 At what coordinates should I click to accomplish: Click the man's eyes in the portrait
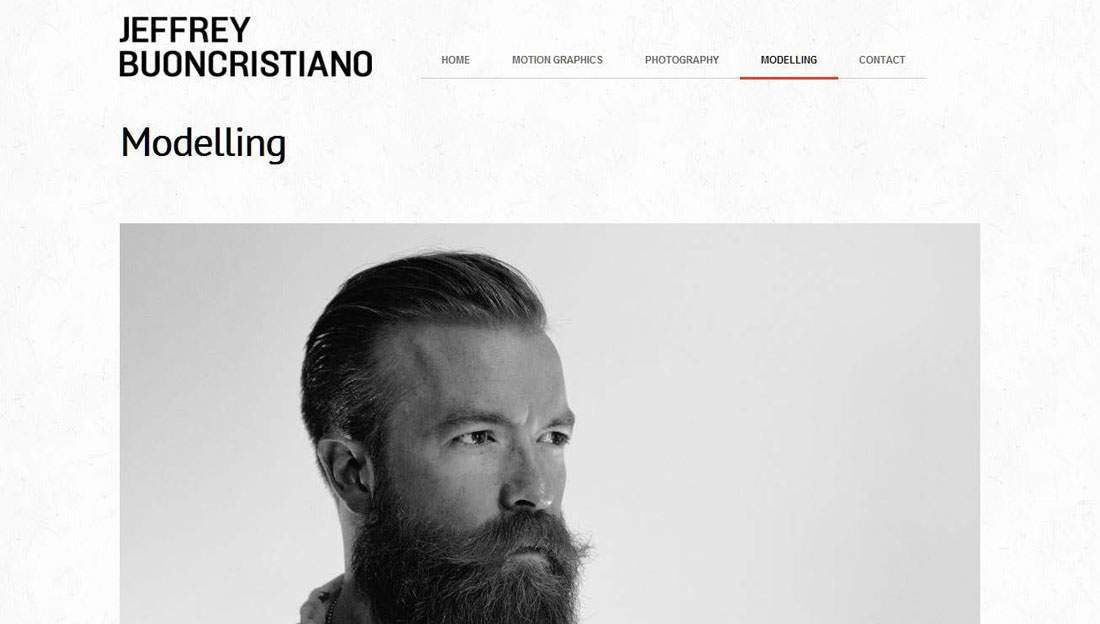pos(511,438)
